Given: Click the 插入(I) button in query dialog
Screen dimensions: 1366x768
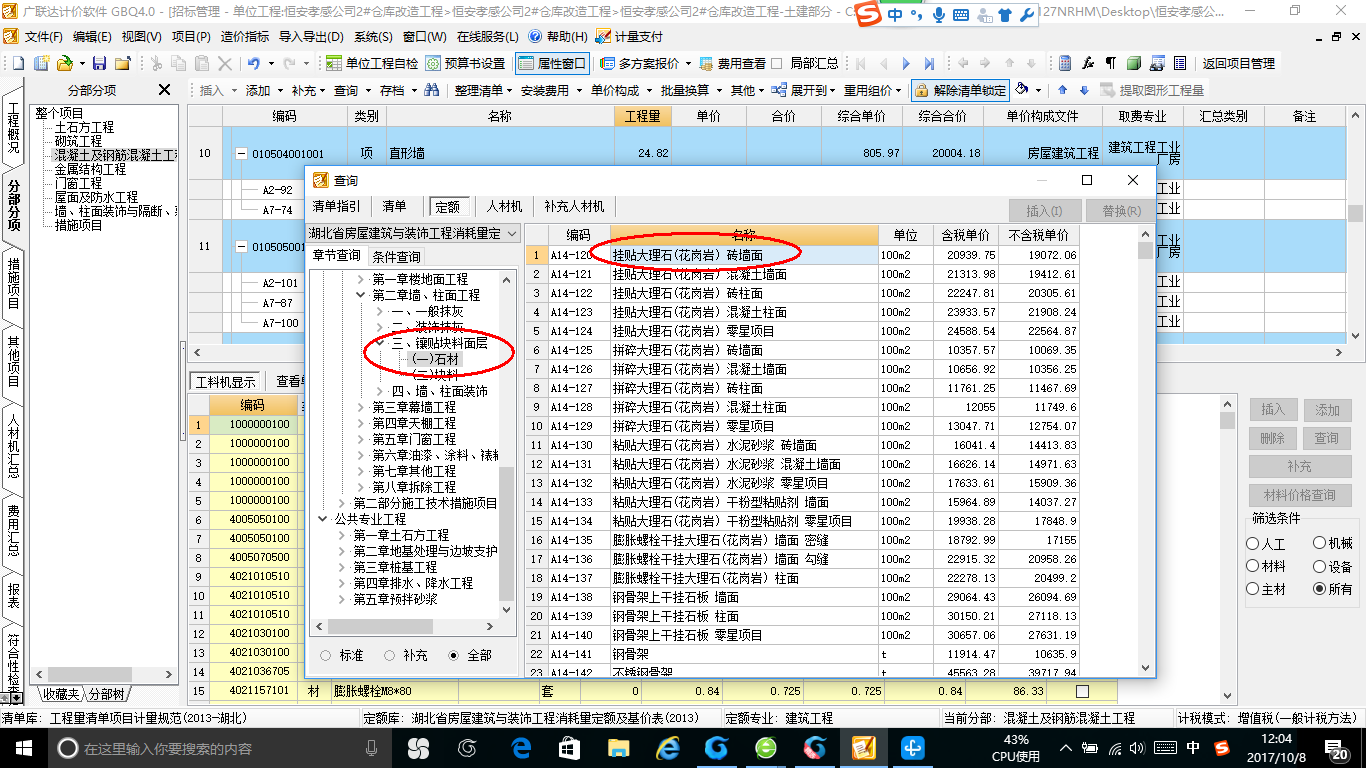Looking at the screenshot, I should click(1043, 211).
